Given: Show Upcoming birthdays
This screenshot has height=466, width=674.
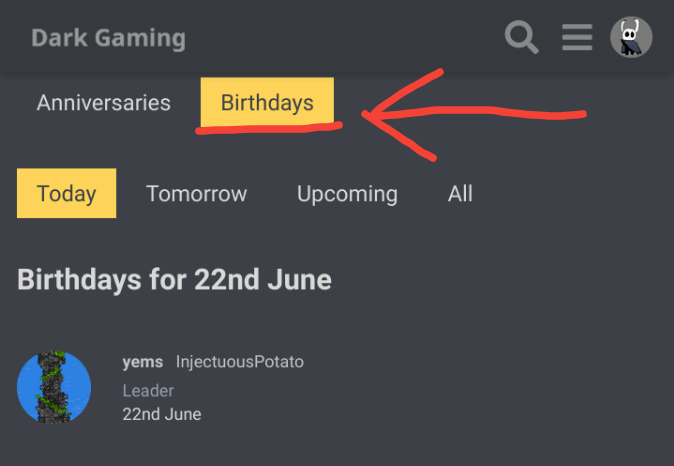Looking at the screenshot, I should (347, 194).
